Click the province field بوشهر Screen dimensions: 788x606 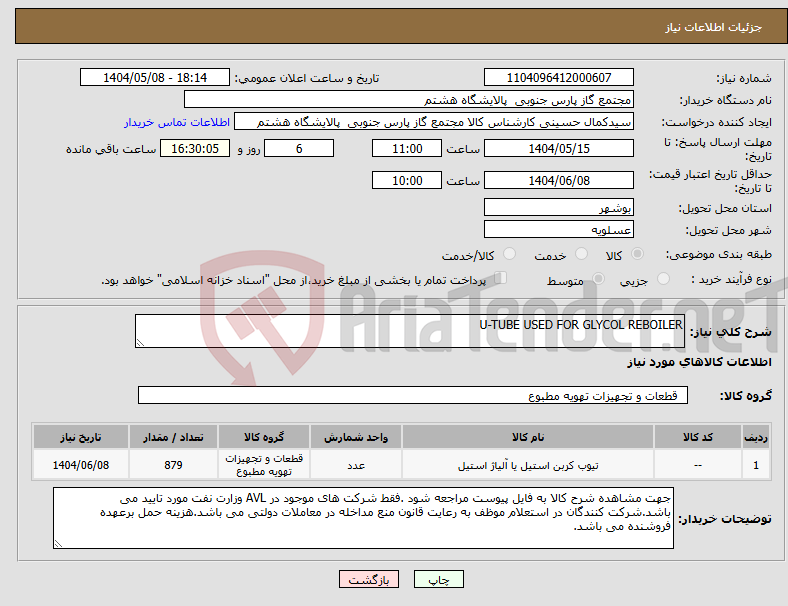558,207
